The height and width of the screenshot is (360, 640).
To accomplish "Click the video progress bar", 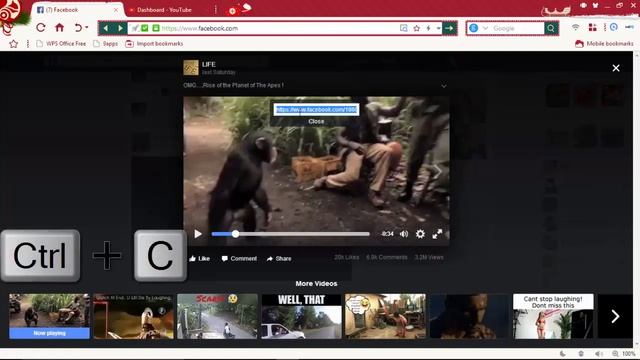I will (x=291, y=234).
